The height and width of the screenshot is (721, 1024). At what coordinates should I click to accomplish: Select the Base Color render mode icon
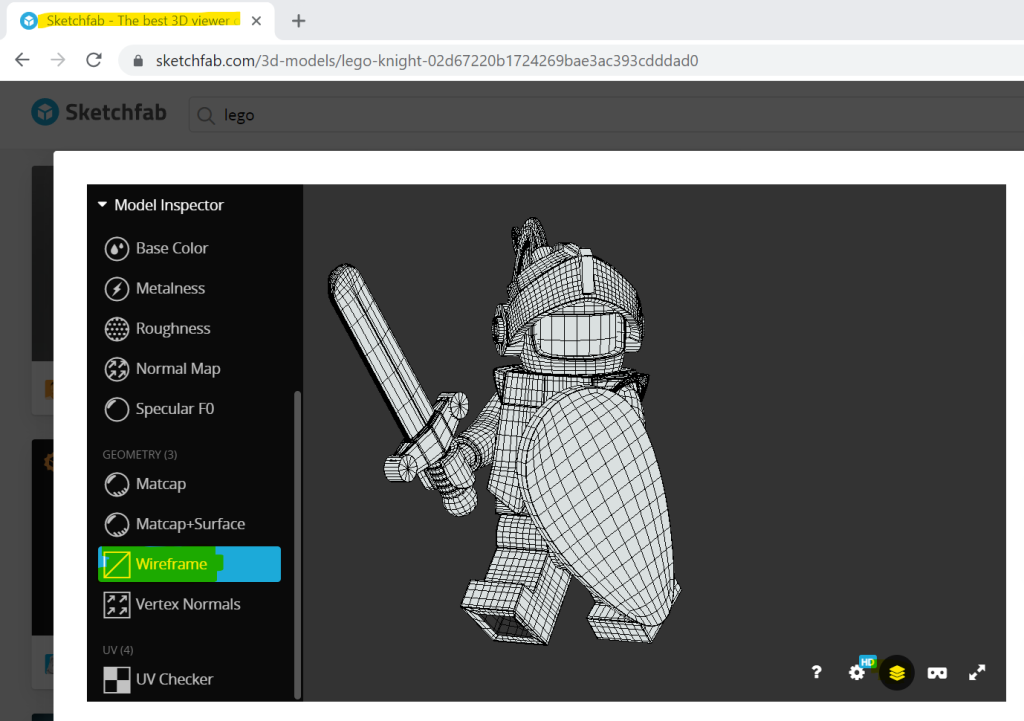coord(117,249)
